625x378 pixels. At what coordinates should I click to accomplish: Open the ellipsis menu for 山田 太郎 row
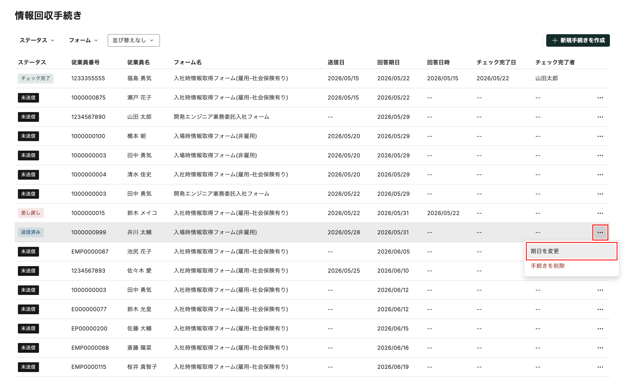click(x=600, y=117)
